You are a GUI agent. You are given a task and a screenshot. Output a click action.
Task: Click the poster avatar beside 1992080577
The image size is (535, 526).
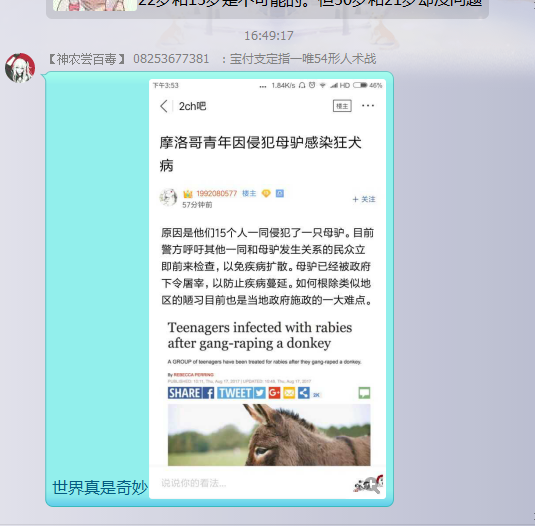168,197
